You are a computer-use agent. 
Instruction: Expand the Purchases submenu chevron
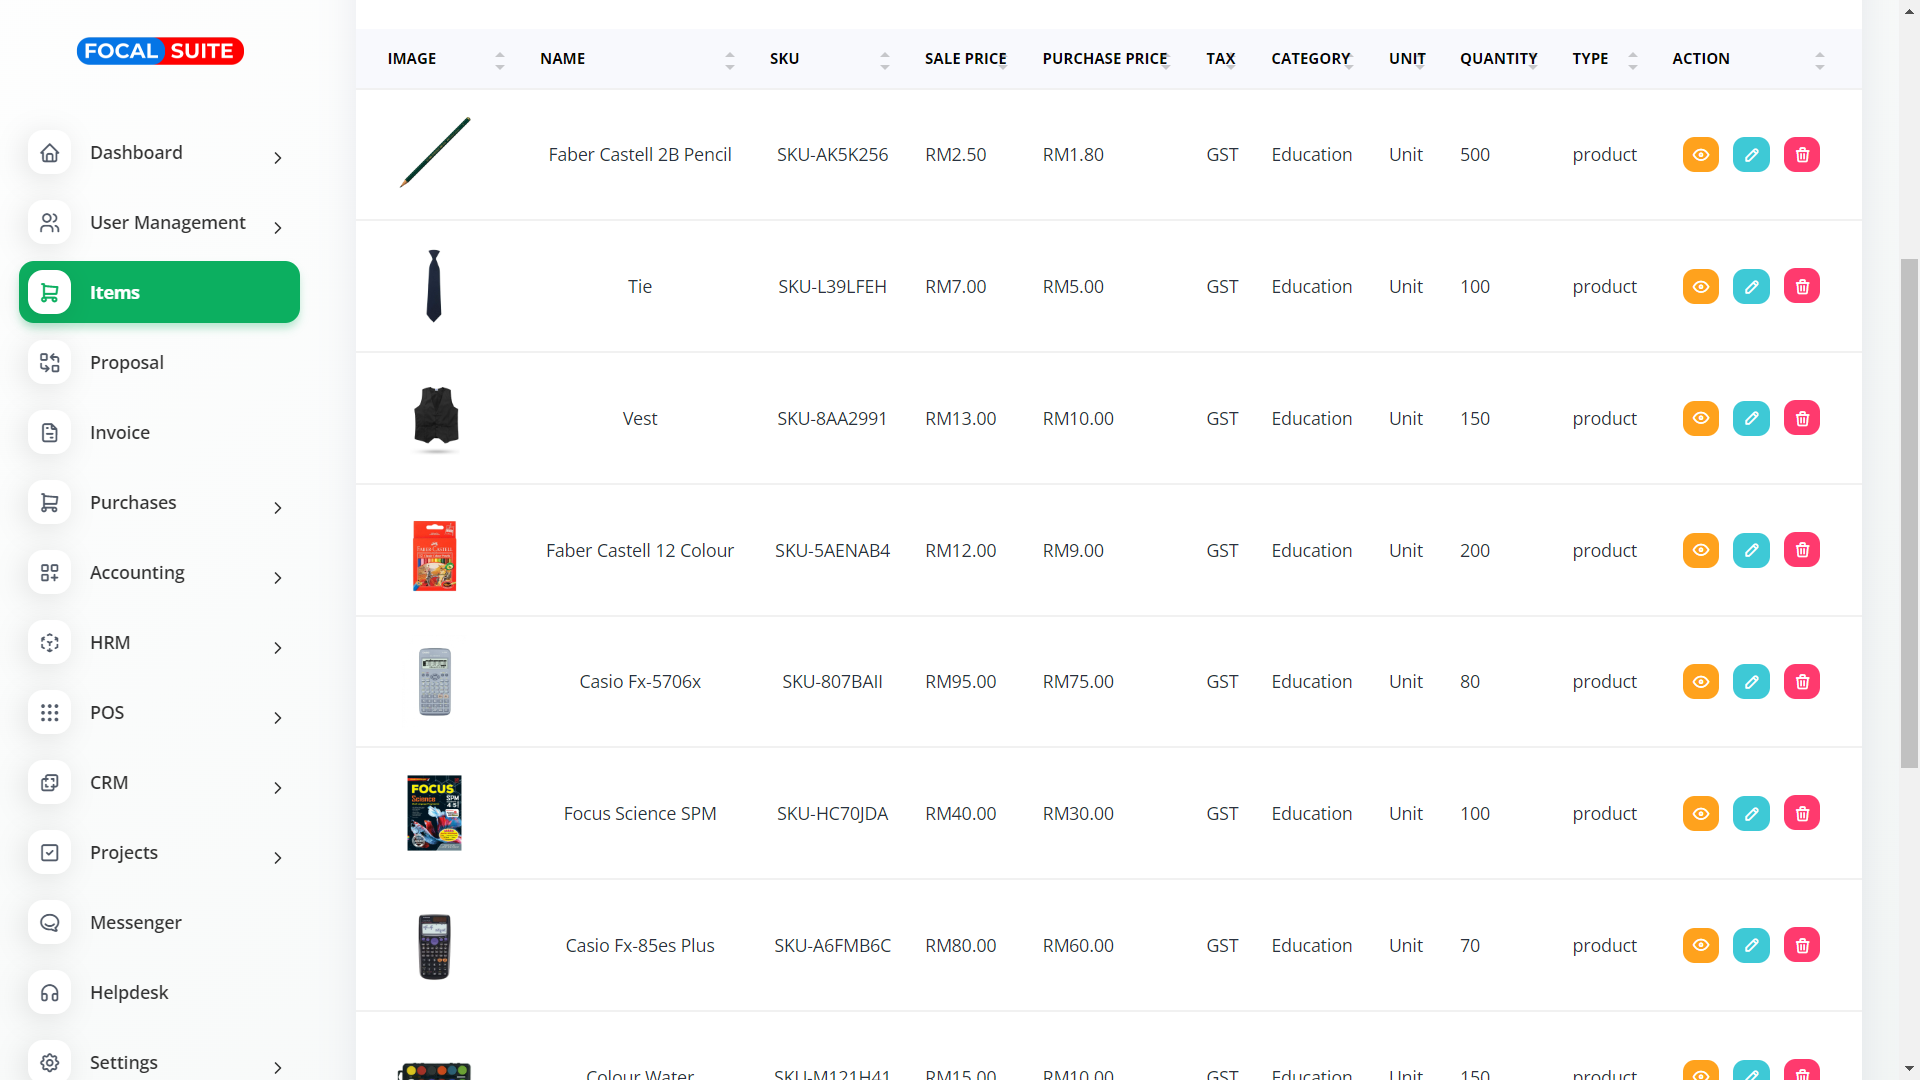278,508
